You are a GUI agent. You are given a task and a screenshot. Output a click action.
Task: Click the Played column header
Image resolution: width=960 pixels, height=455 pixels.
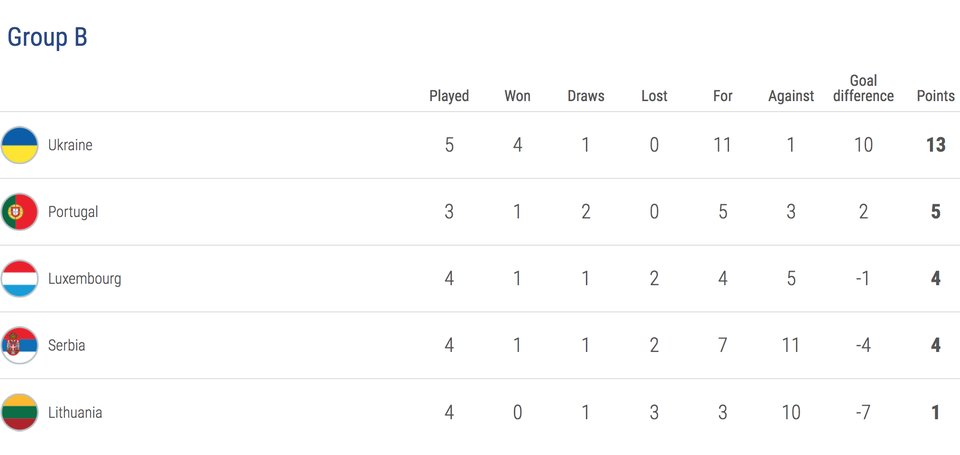coord(449,96)
